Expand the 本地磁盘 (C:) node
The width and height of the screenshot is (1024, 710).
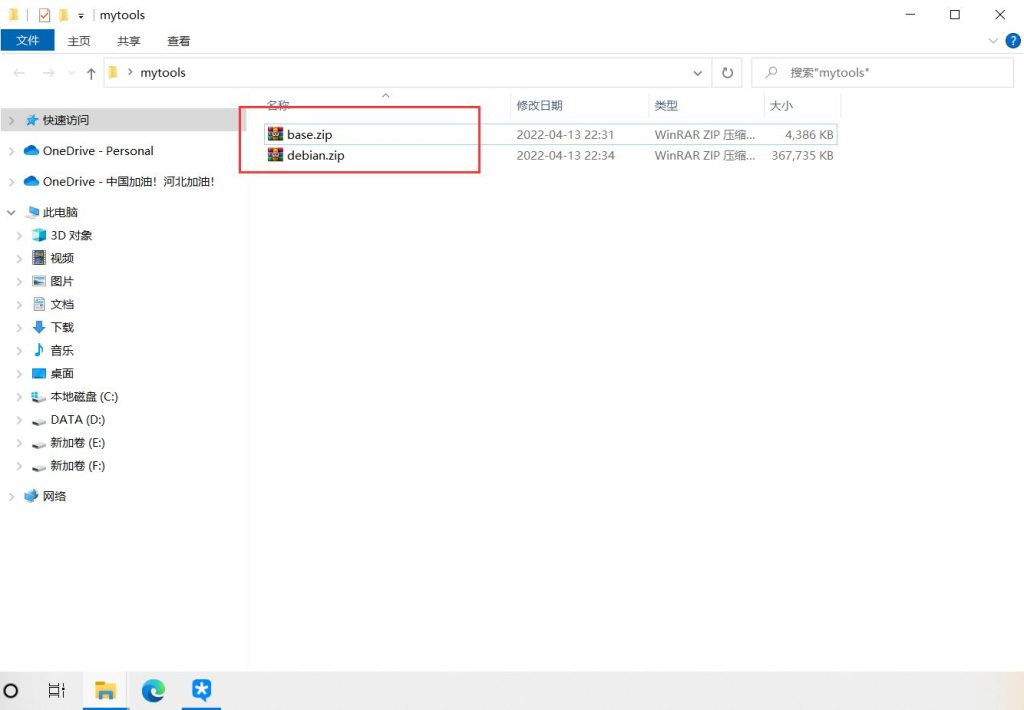pos(20,396)
